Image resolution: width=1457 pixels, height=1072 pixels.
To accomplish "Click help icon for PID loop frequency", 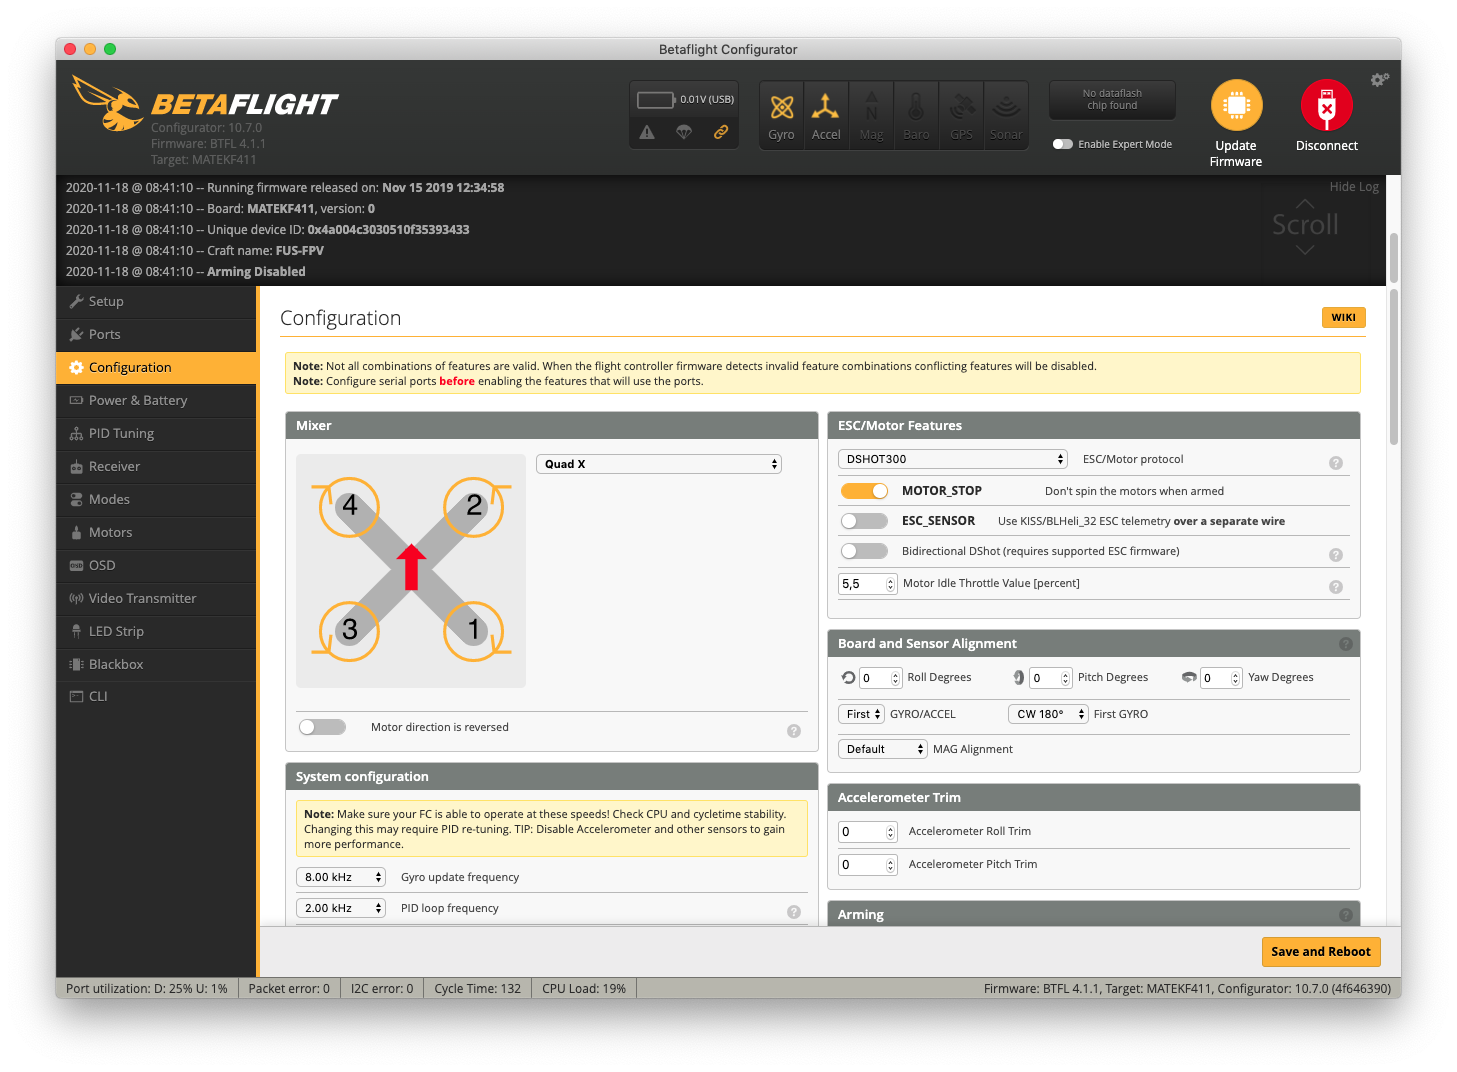I will [x=794, y=912].
